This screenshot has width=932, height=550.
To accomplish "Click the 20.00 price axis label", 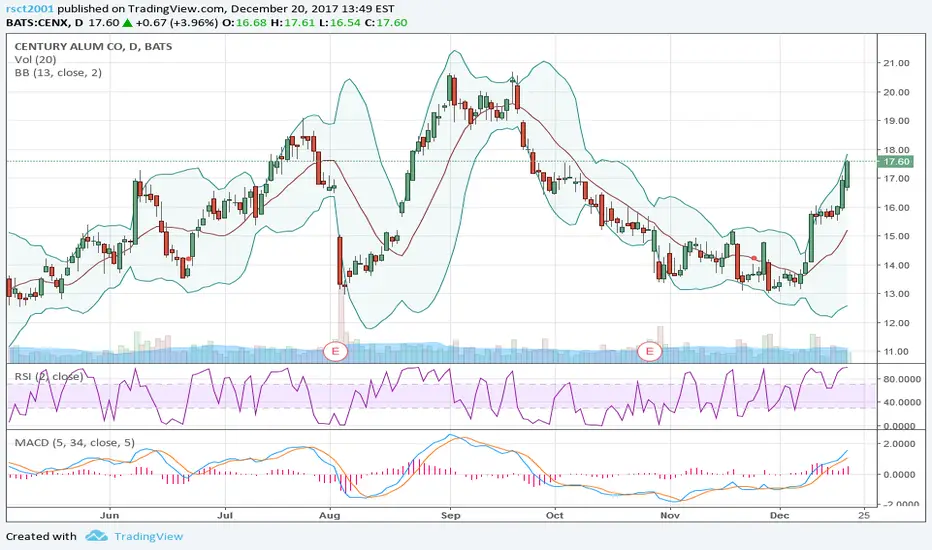I will click(x=896, y=92).
